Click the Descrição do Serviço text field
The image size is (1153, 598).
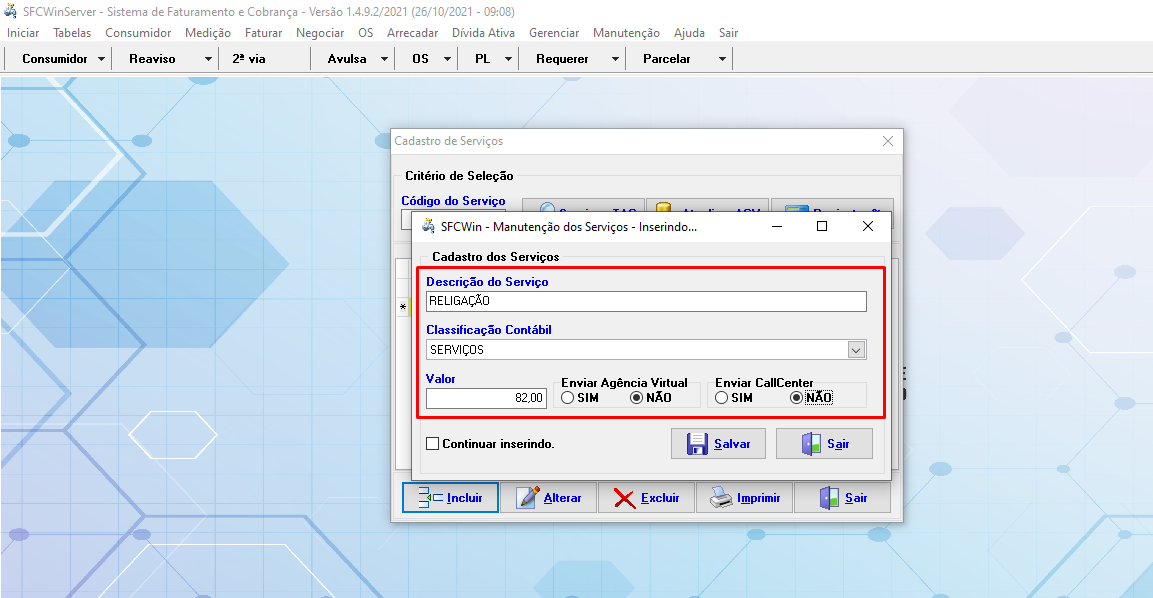click(645, 301)
